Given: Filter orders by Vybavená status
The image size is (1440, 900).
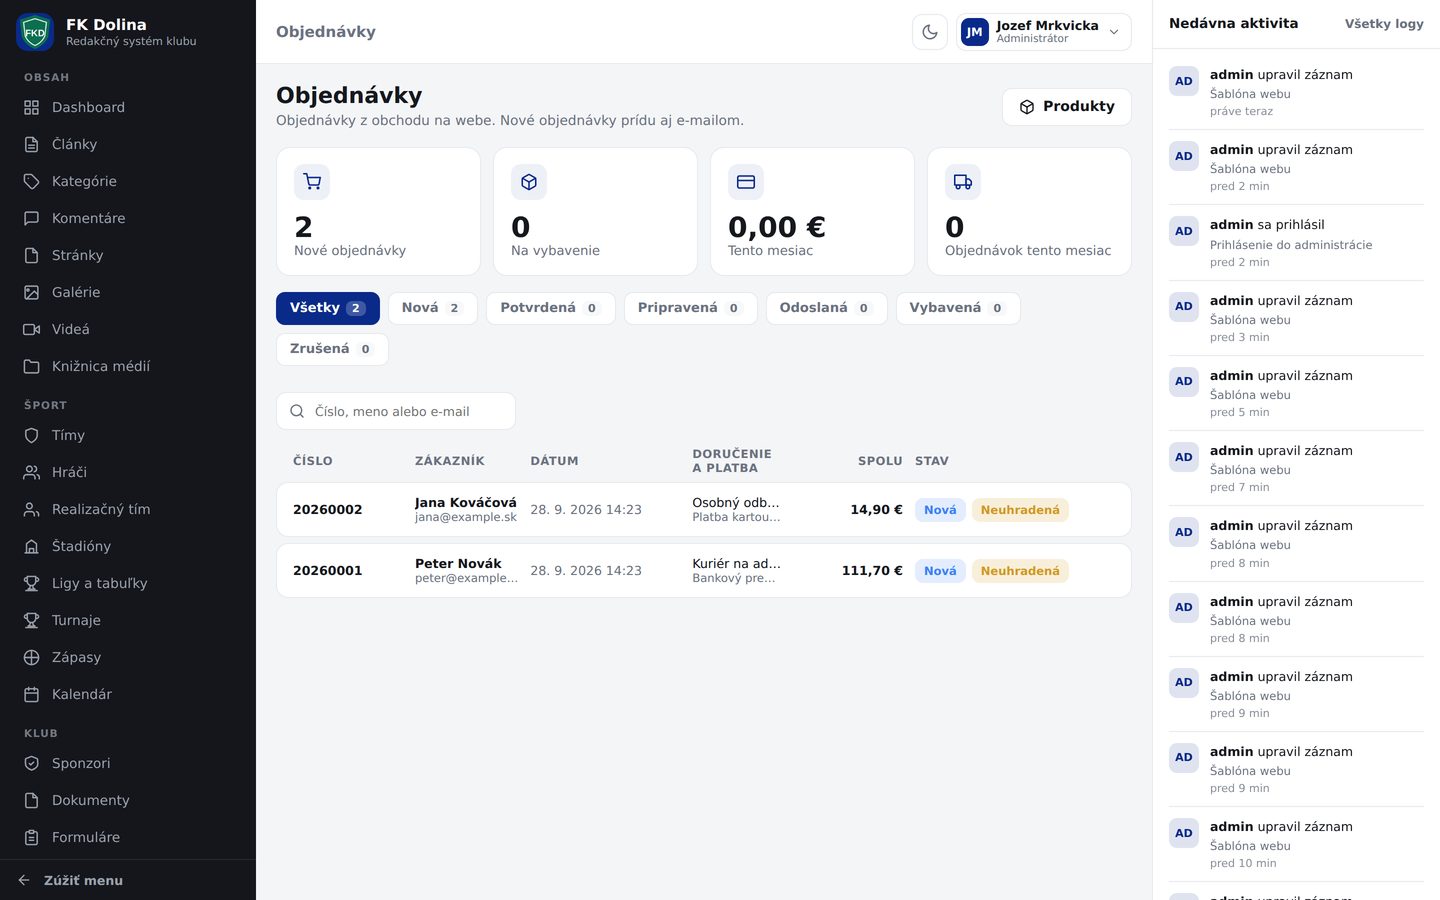Looking at the screenshot, I should [958, 308].
